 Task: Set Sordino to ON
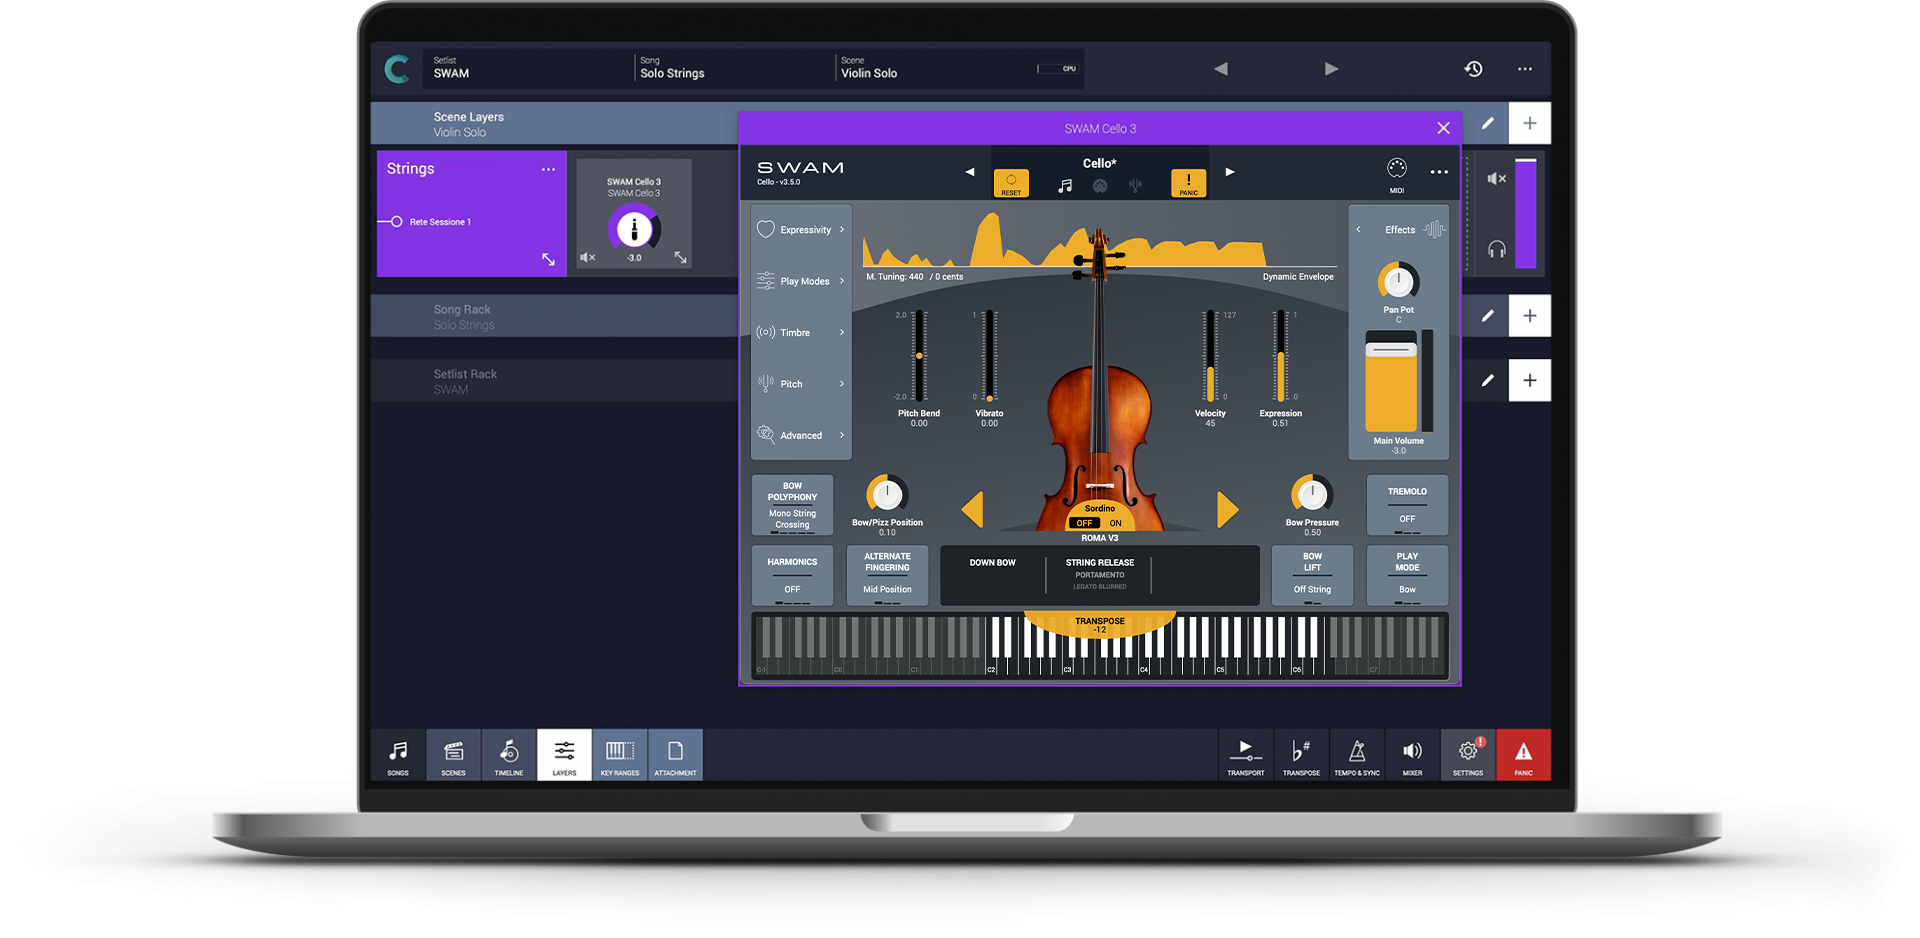(x=1115, y=523)
